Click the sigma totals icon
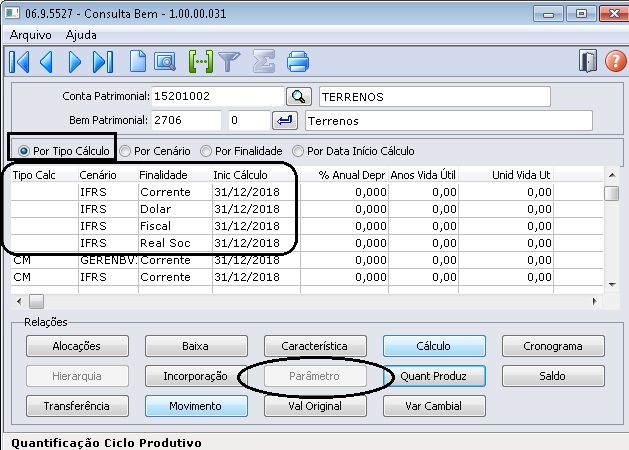The width and height of the screenshot is (629, 450). point(264,61)
